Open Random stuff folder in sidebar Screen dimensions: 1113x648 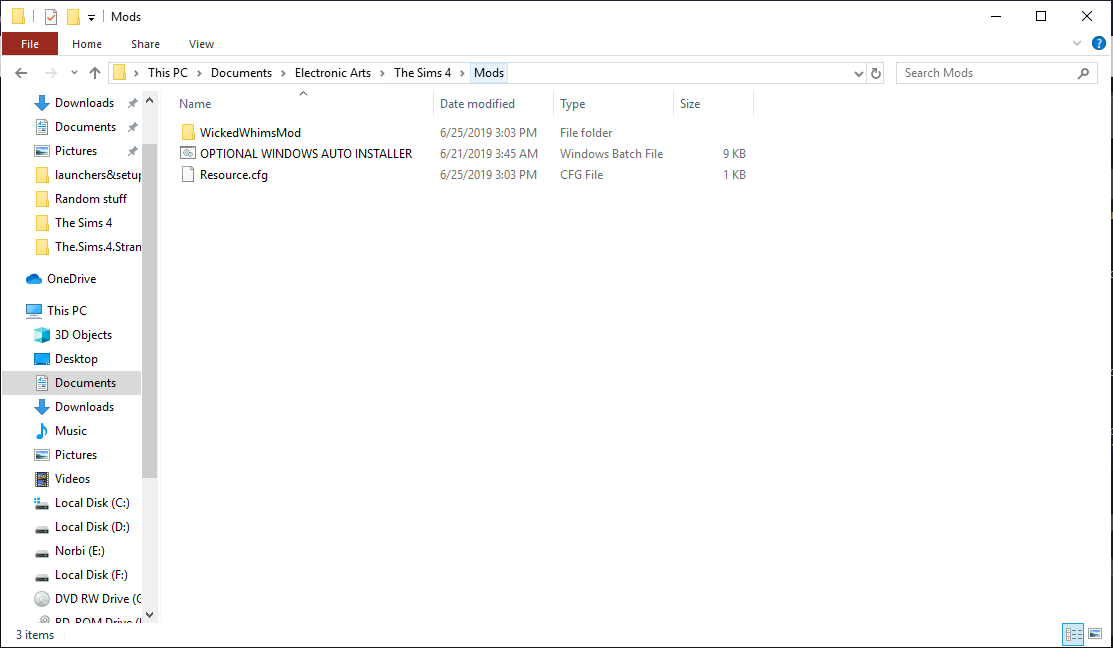point(91,199)
